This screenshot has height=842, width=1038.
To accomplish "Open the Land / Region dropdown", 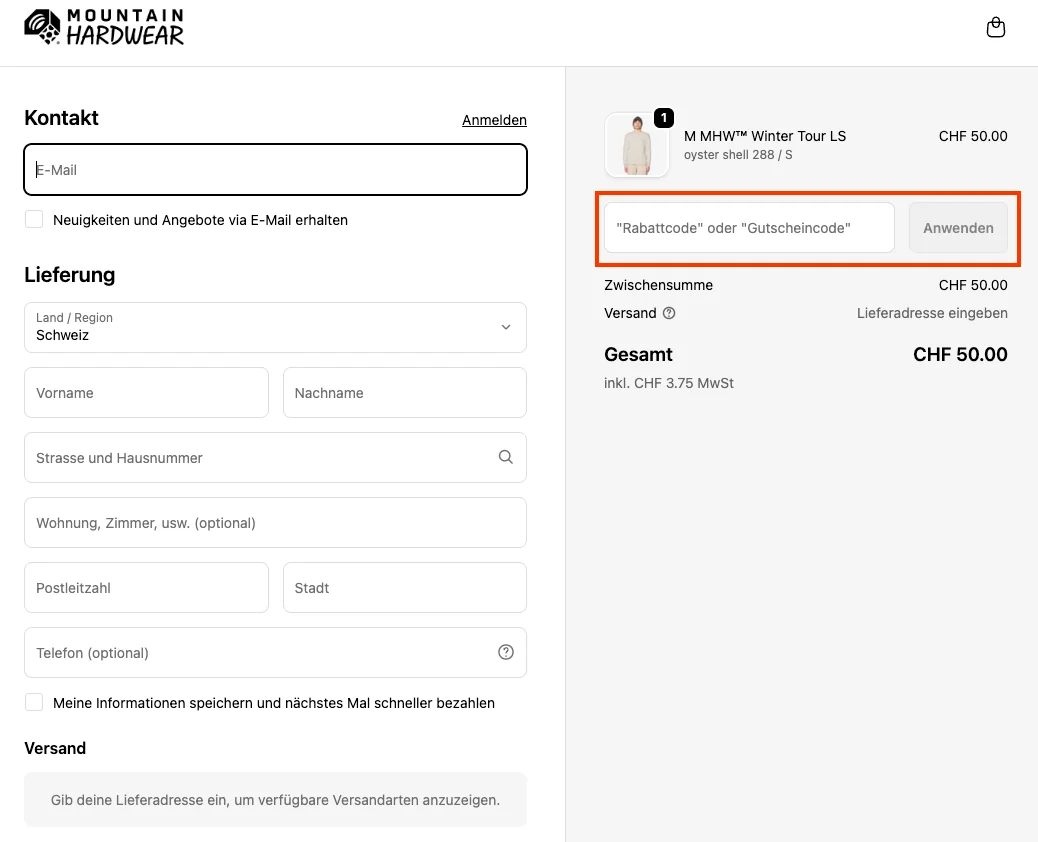I will click(x=275, y=327).
